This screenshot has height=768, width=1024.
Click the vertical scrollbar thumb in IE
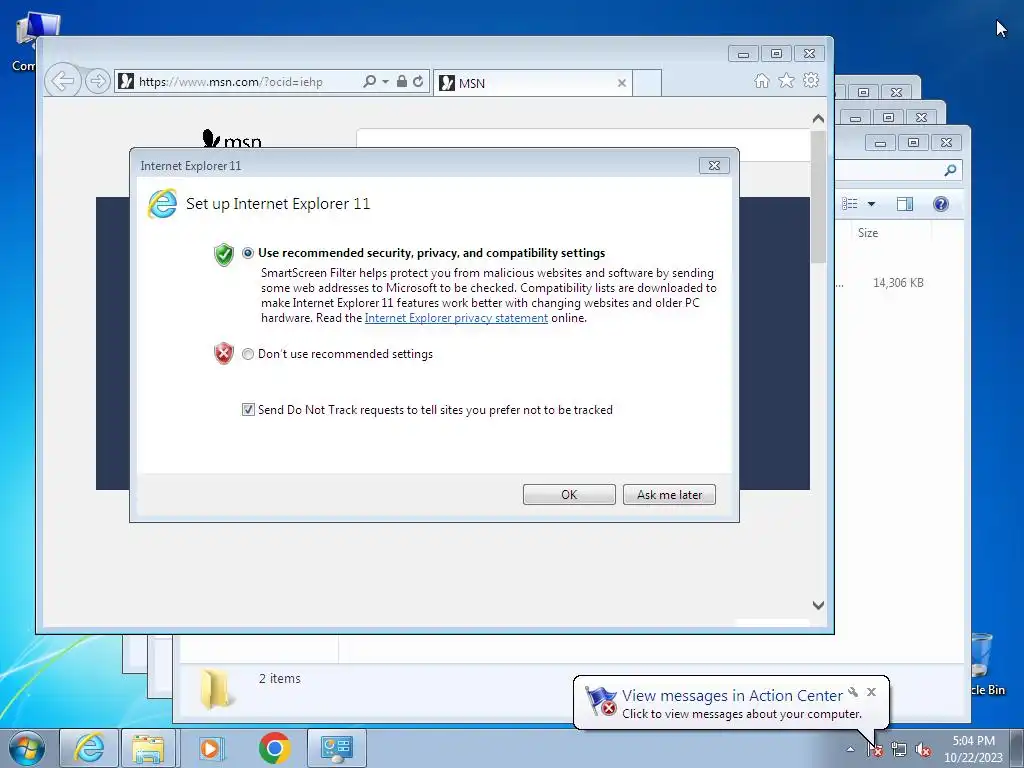click(818, 196)
